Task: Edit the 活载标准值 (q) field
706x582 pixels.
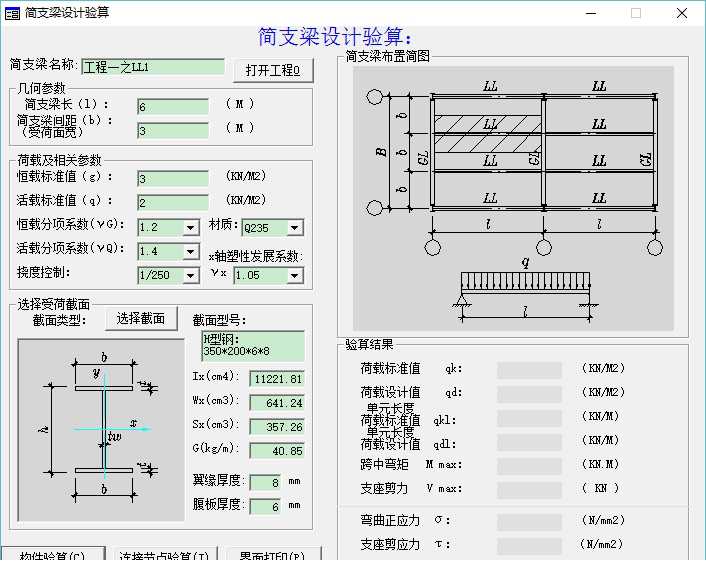Action: pos(173,203)
